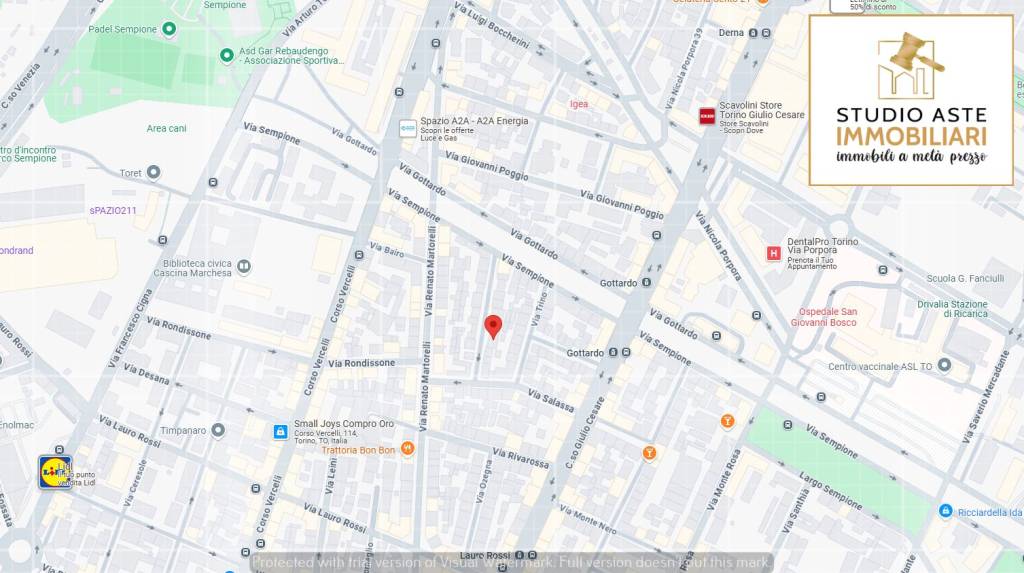Select the Derna transit stop label
Viewport: 1024px width, 573px height.
731,33
